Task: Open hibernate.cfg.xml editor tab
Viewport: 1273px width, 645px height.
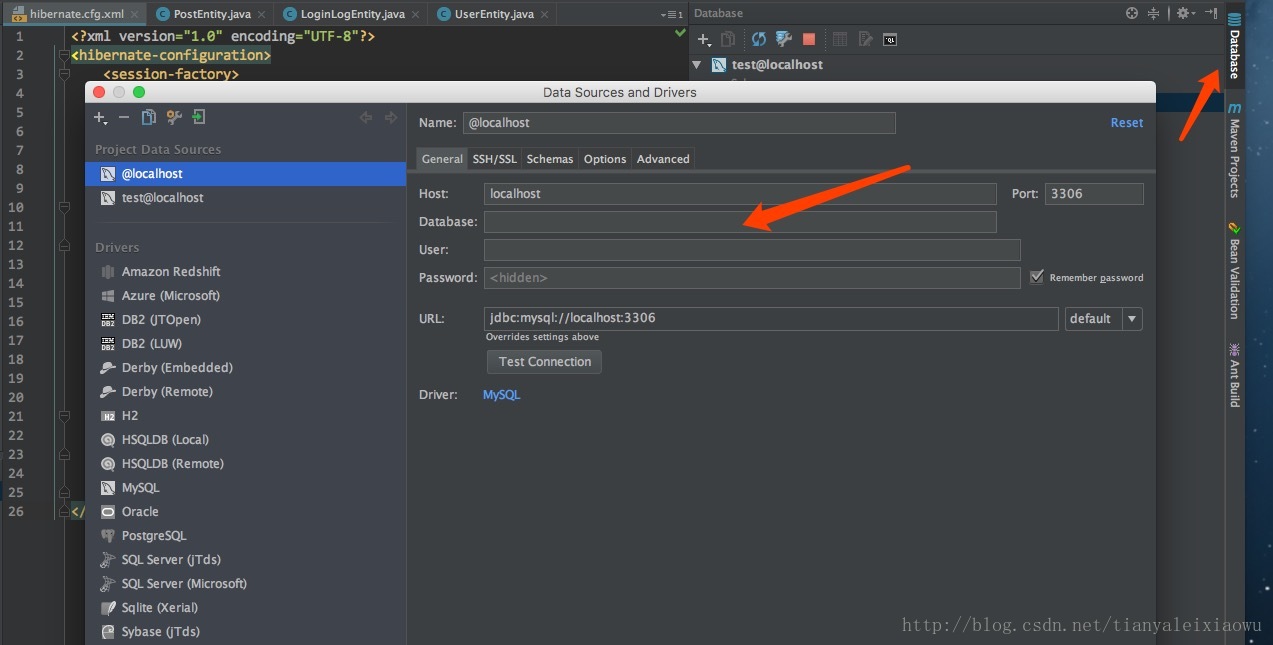Action: click(x=74, y=14)
